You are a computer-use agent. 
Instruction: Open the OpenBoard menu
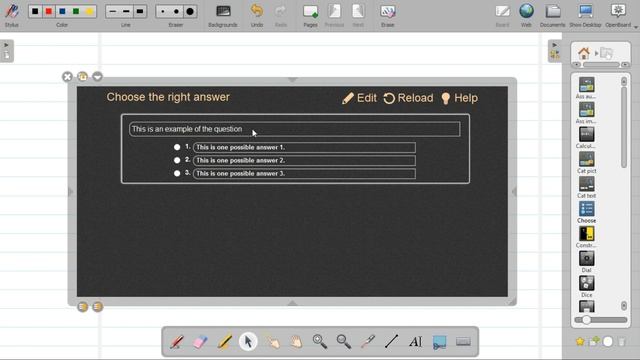pyautogui.click(x=618, y=15)
